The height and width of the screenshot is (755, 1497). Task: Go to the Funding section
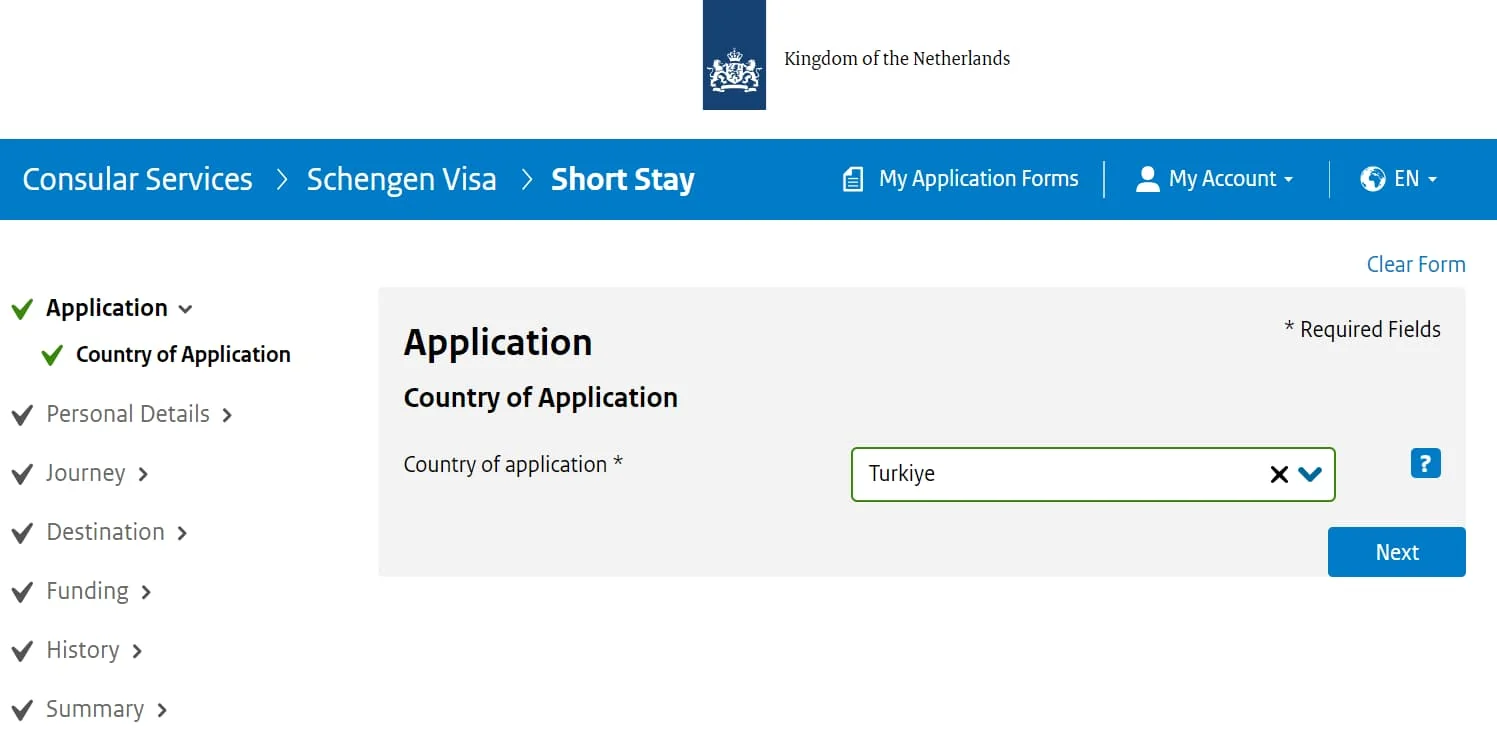tap(87, 591)
